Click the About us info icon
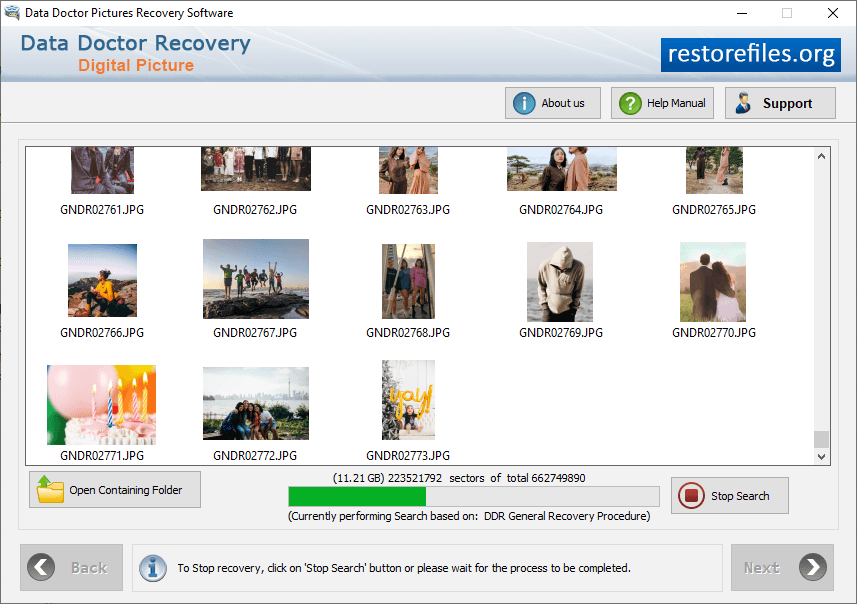Viewport: 857px width, 604px height. (x=524, y=103)
